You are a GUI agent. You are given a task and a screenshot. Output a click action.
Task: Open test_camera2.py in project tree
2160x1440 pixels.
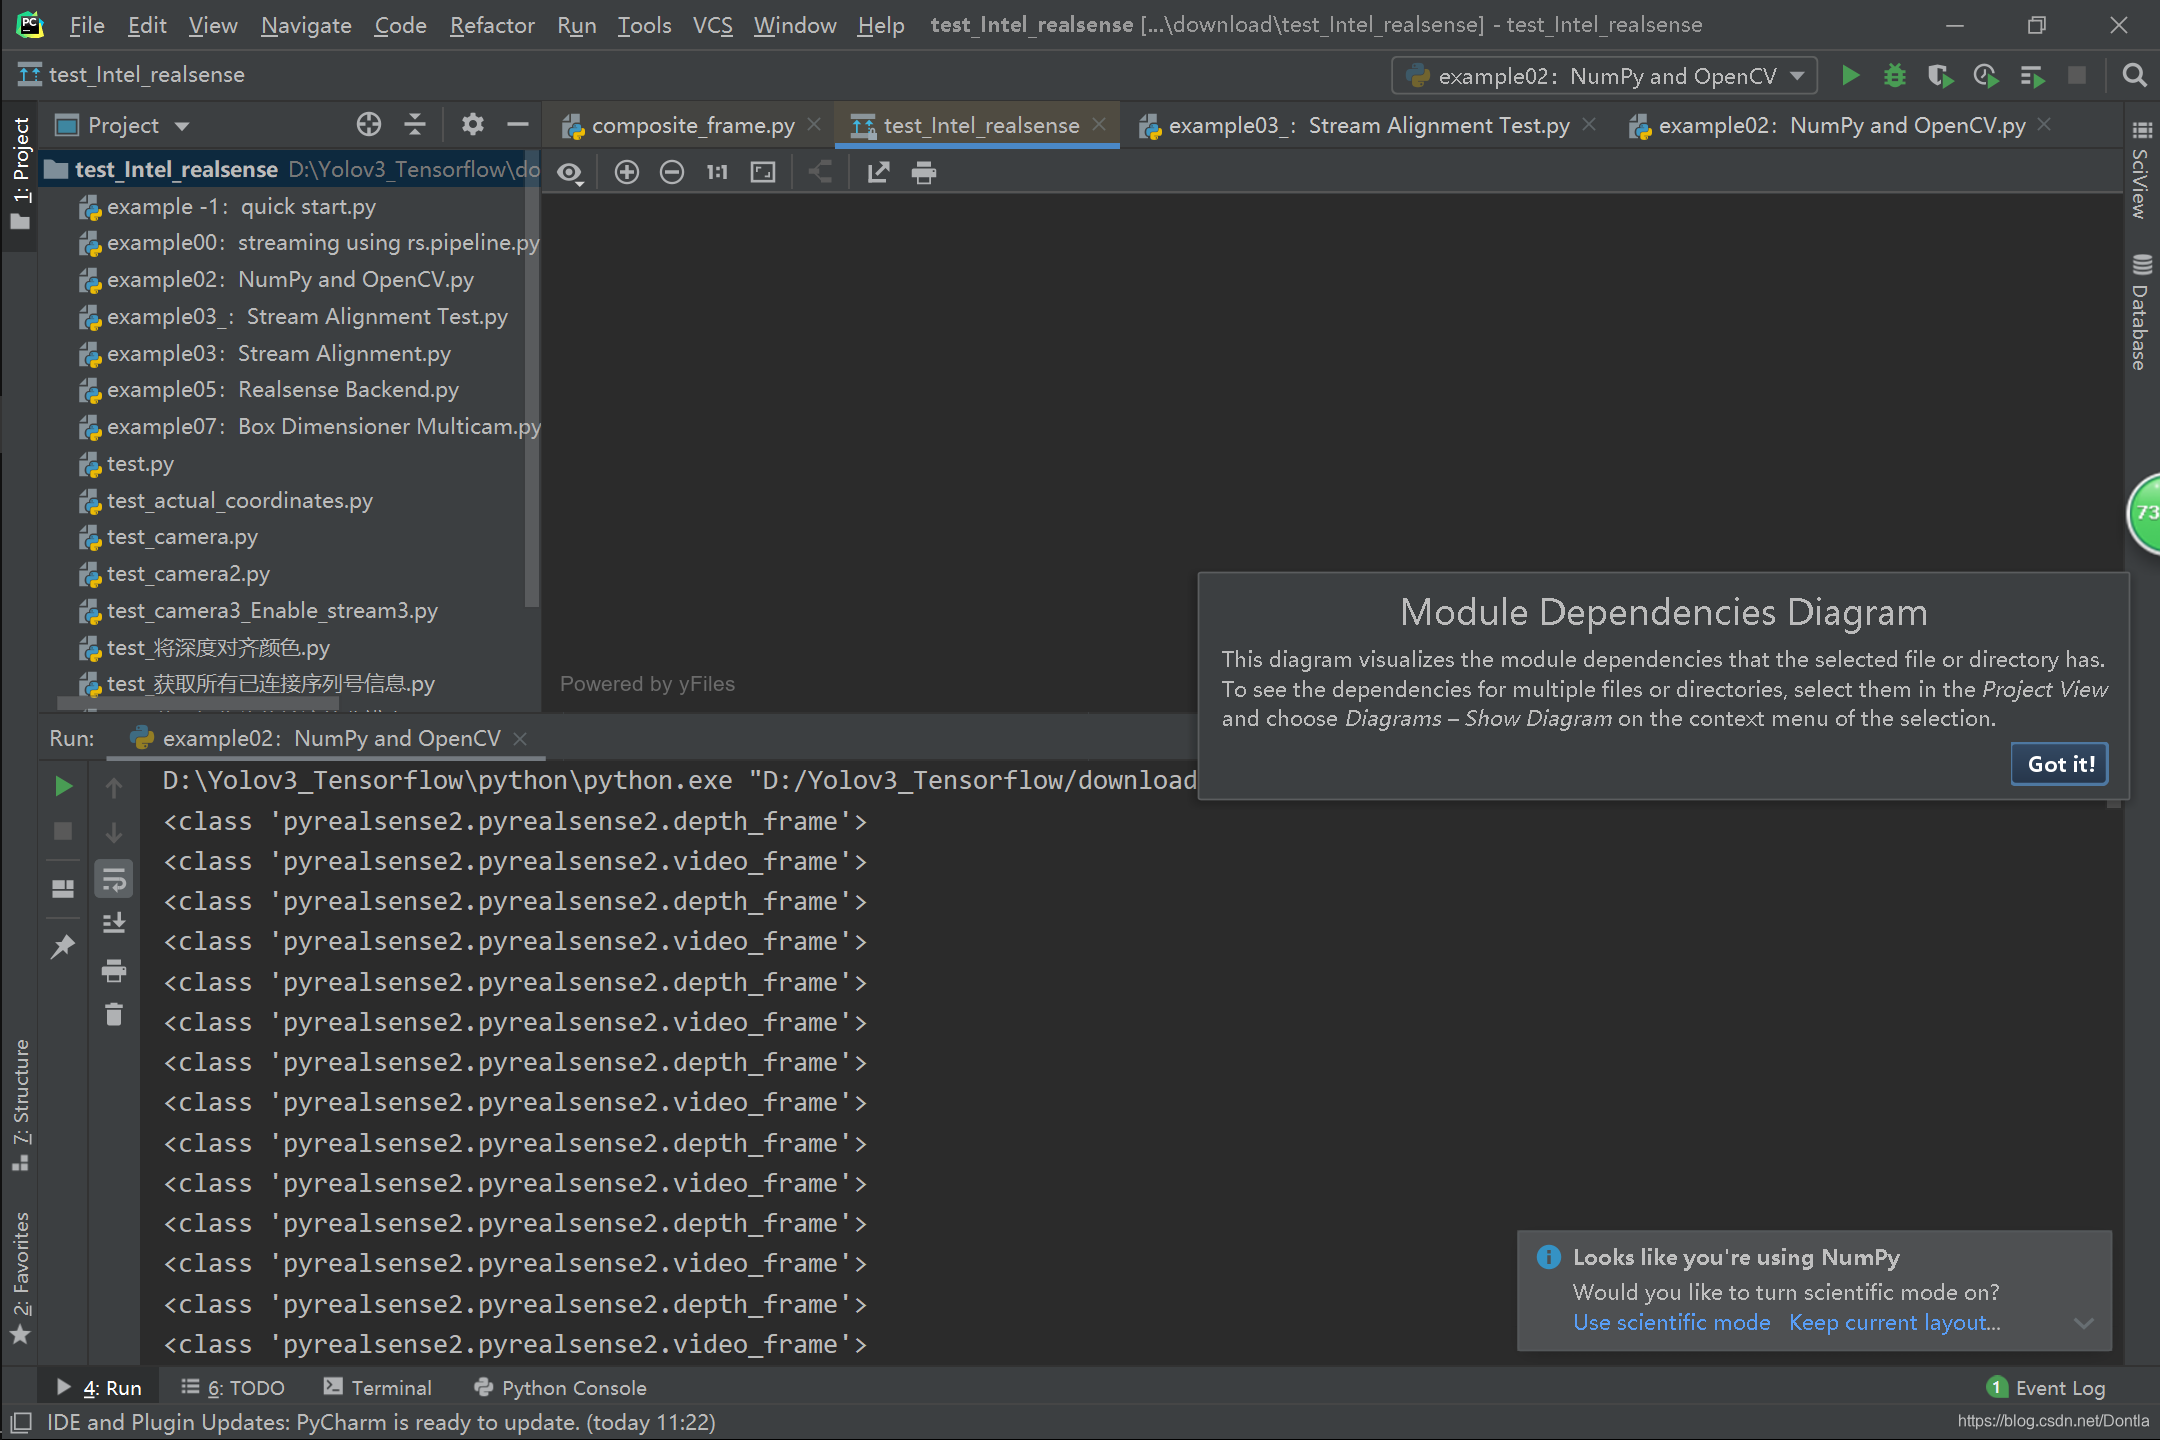pos(188,574)
